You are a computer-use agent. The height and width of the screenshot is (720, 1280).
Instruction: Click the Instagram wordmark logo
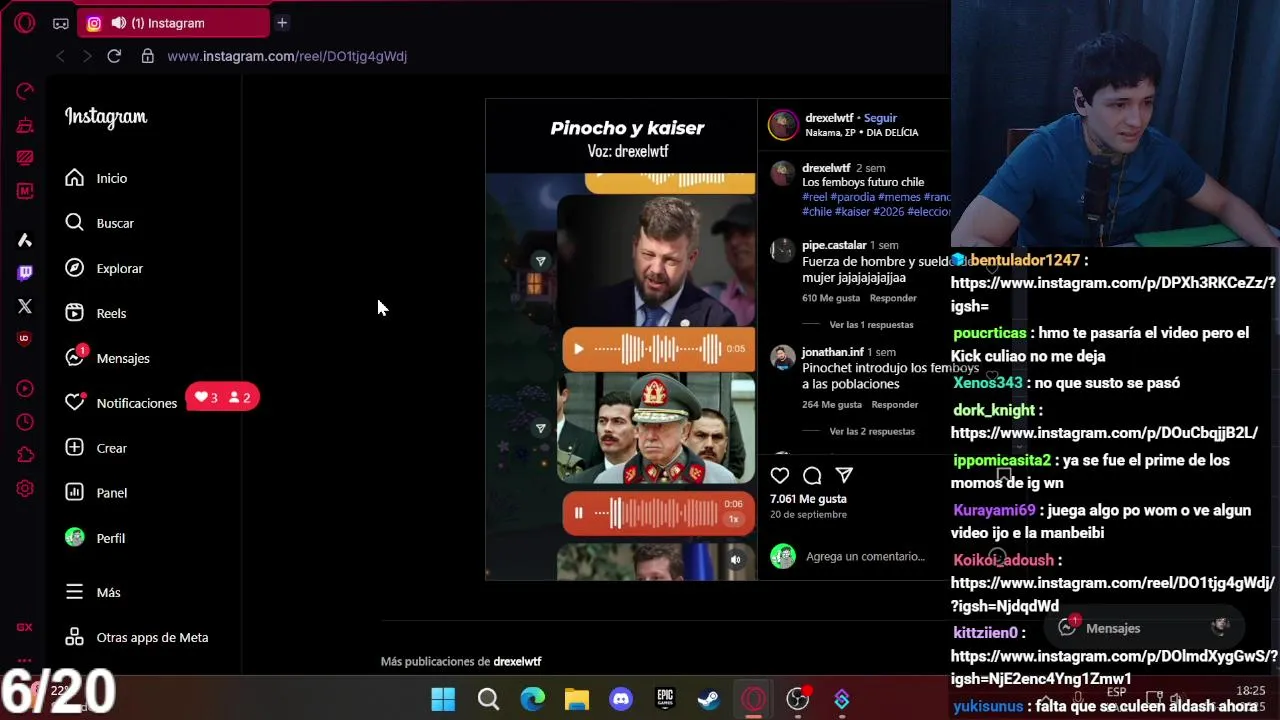tap(106, 117)
